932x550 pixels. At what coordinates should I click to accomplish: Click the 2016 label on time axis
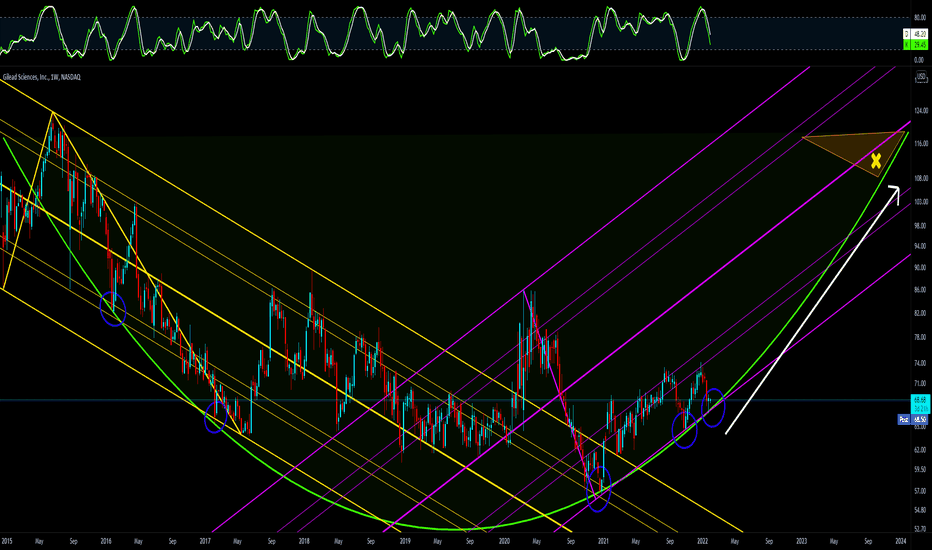pos(106,542)
